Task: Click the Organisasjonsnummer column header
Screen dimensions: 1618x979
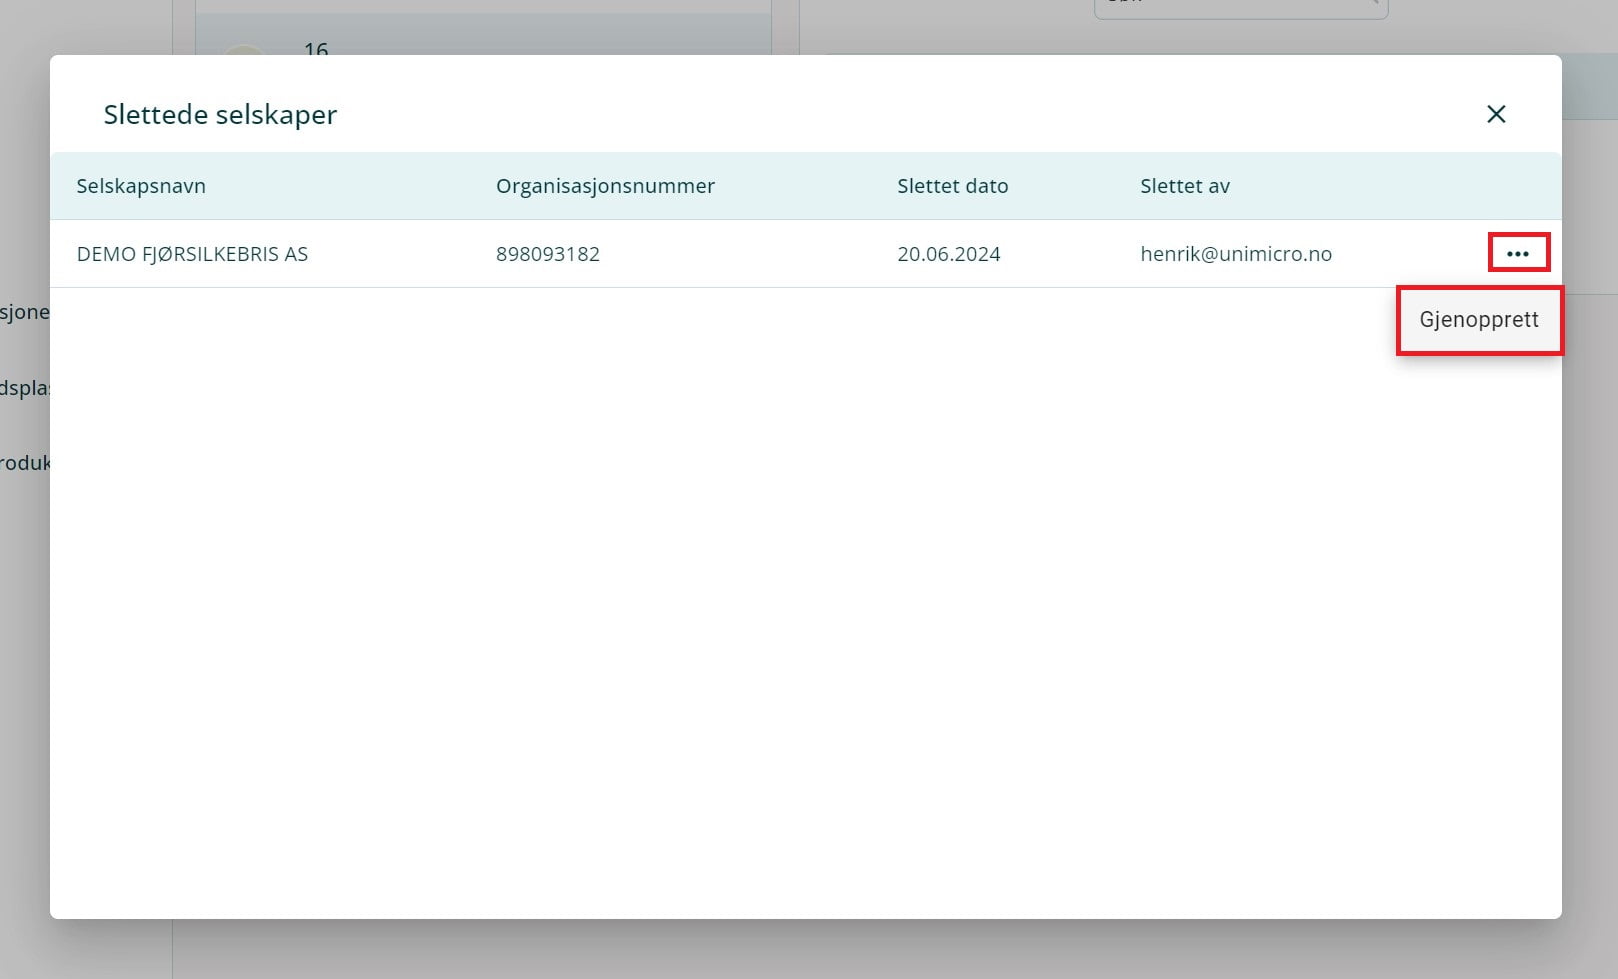Action: [x=605, y=186]
